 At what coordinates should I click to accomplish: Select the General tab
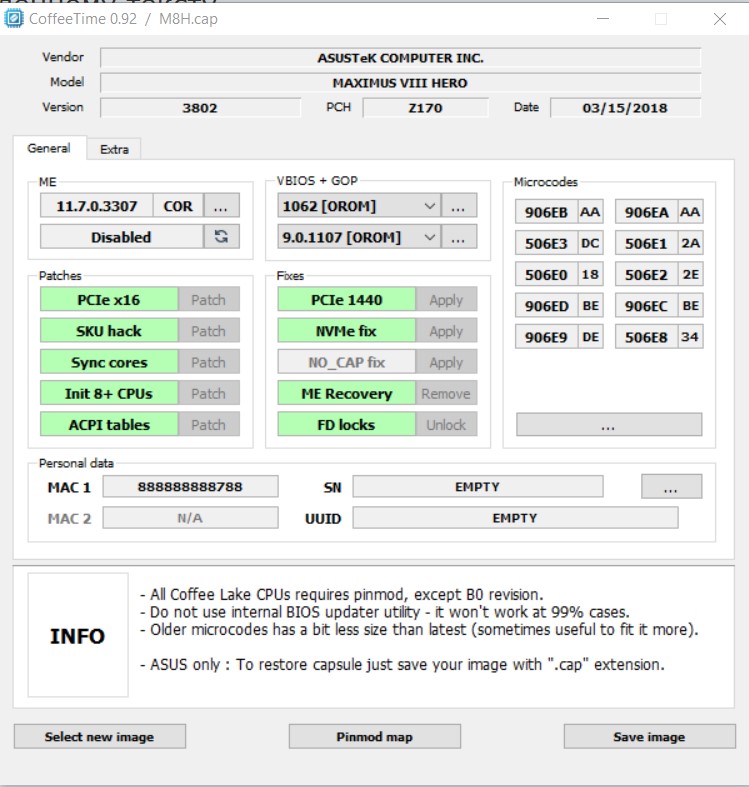tap(49, 148)
